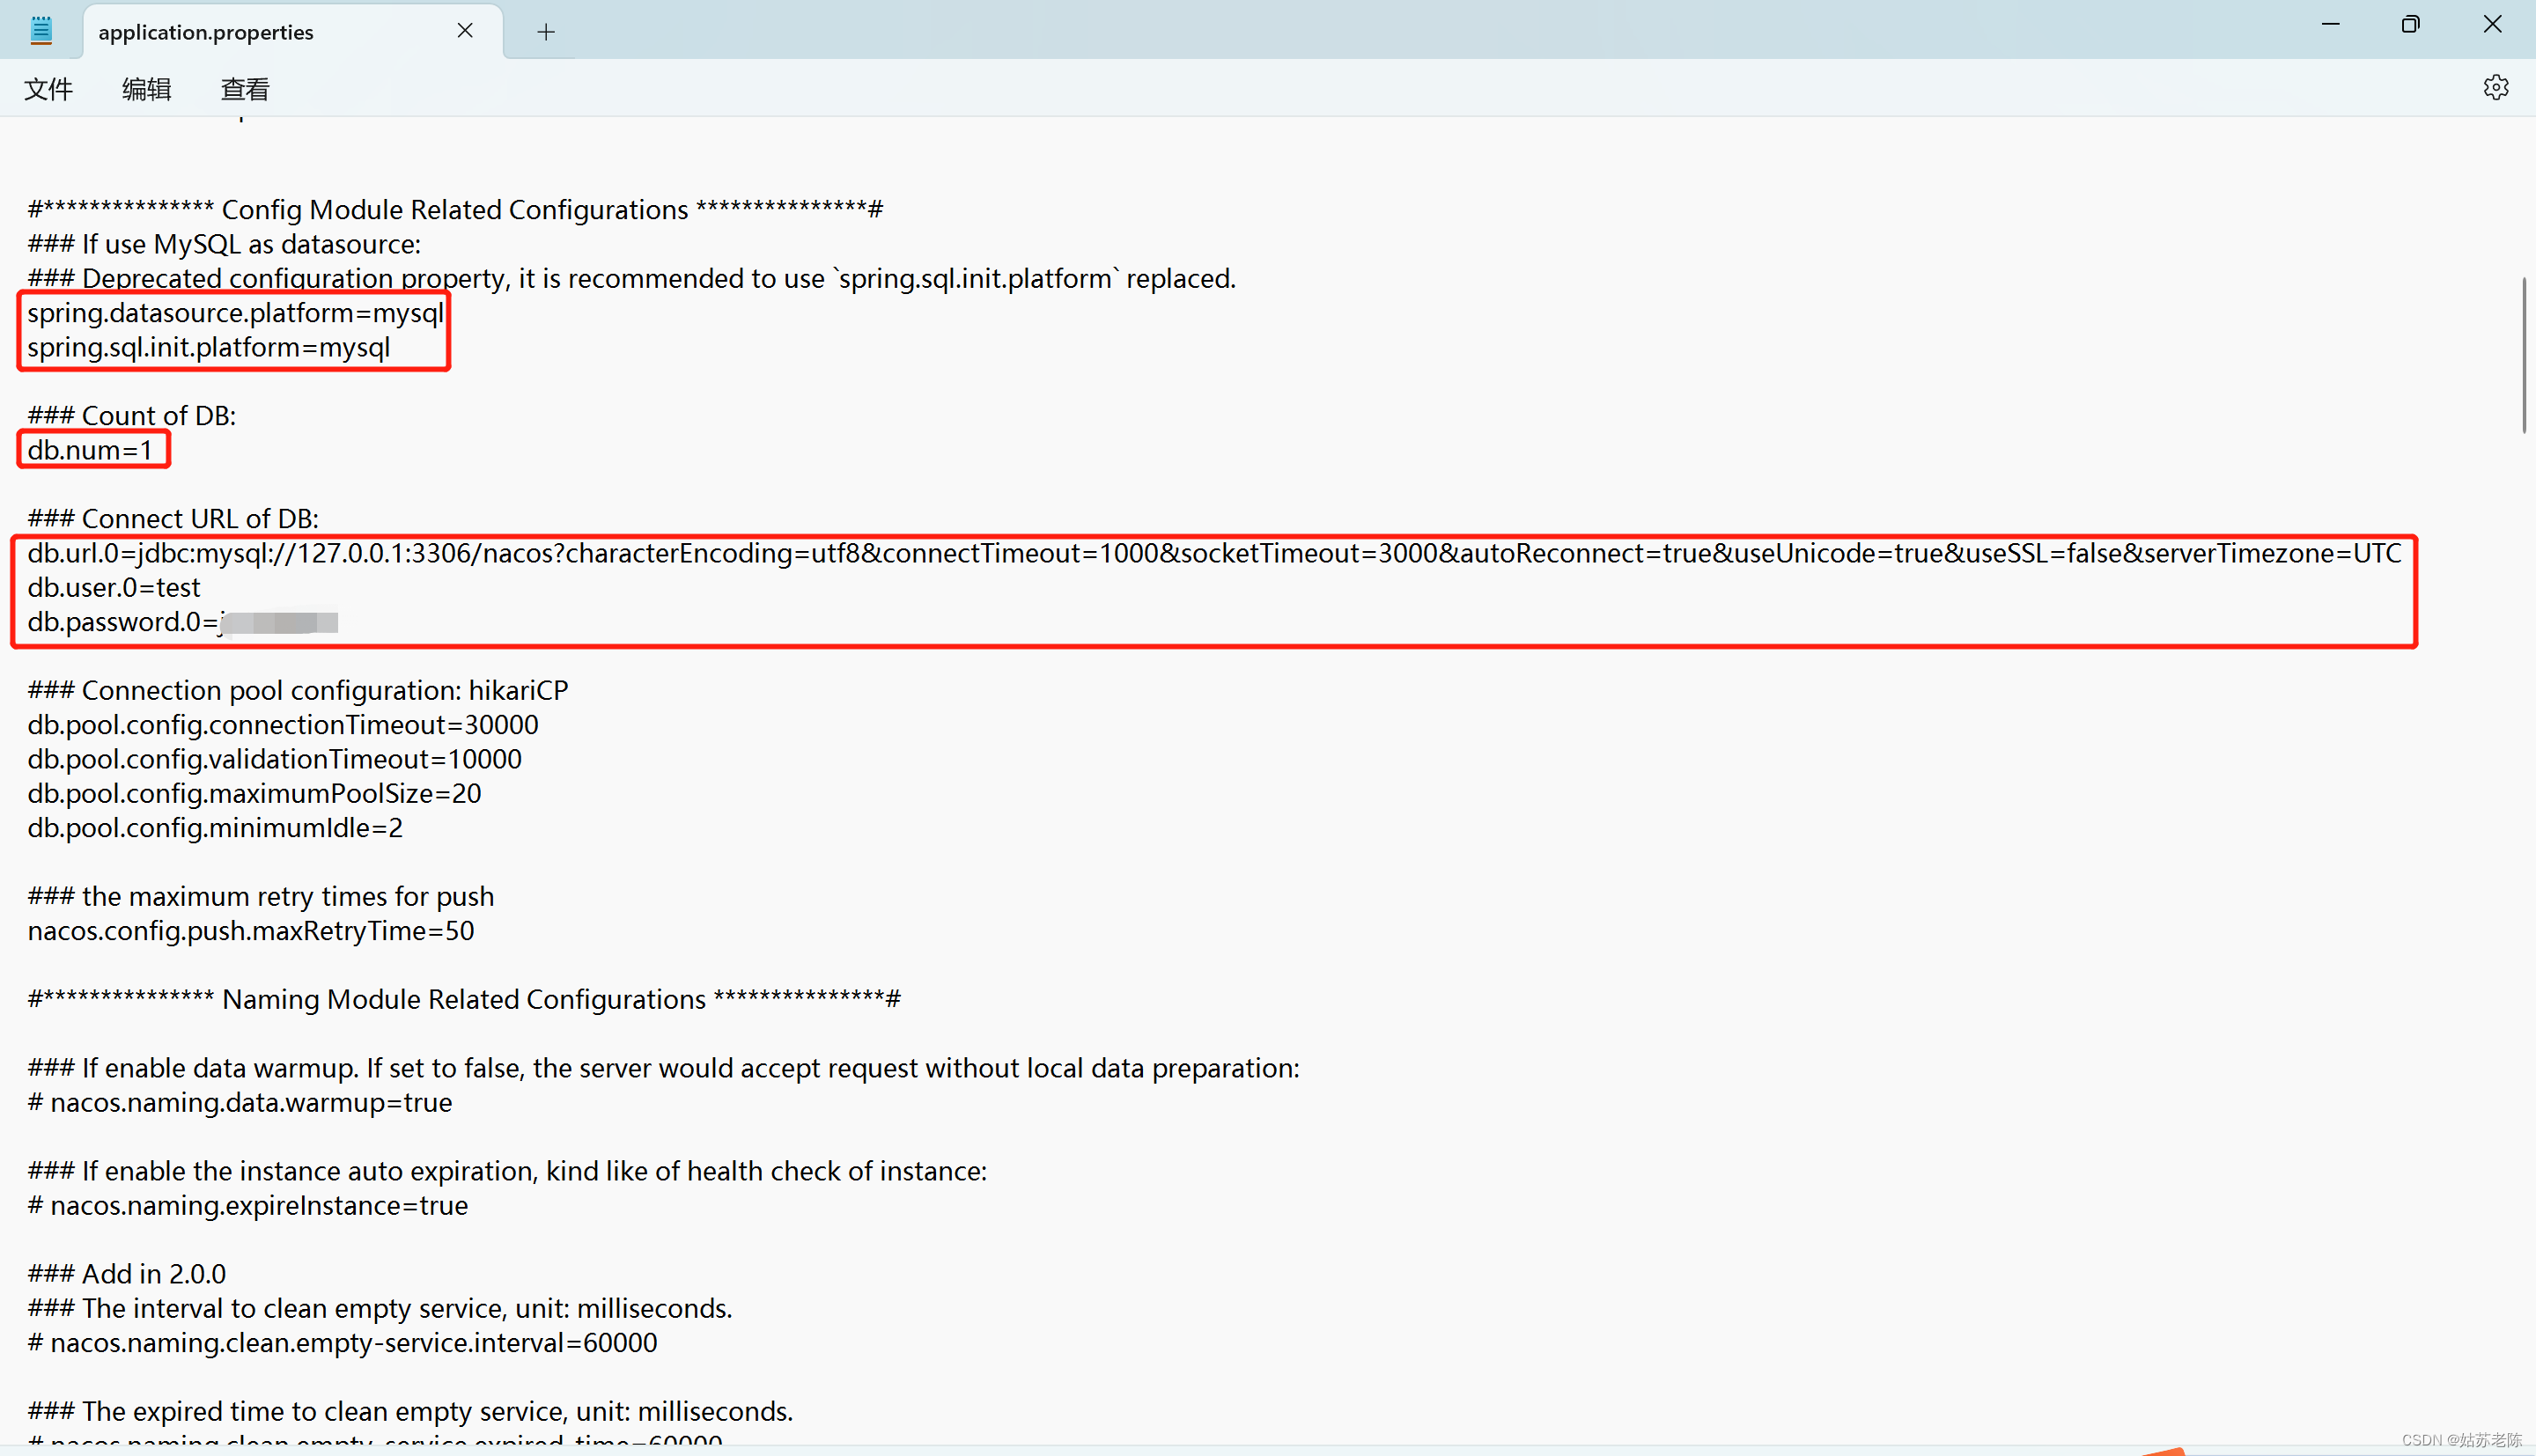Open the 查看 menu
This screenshot has height=1456, width=2536.
tap(245, 89)
